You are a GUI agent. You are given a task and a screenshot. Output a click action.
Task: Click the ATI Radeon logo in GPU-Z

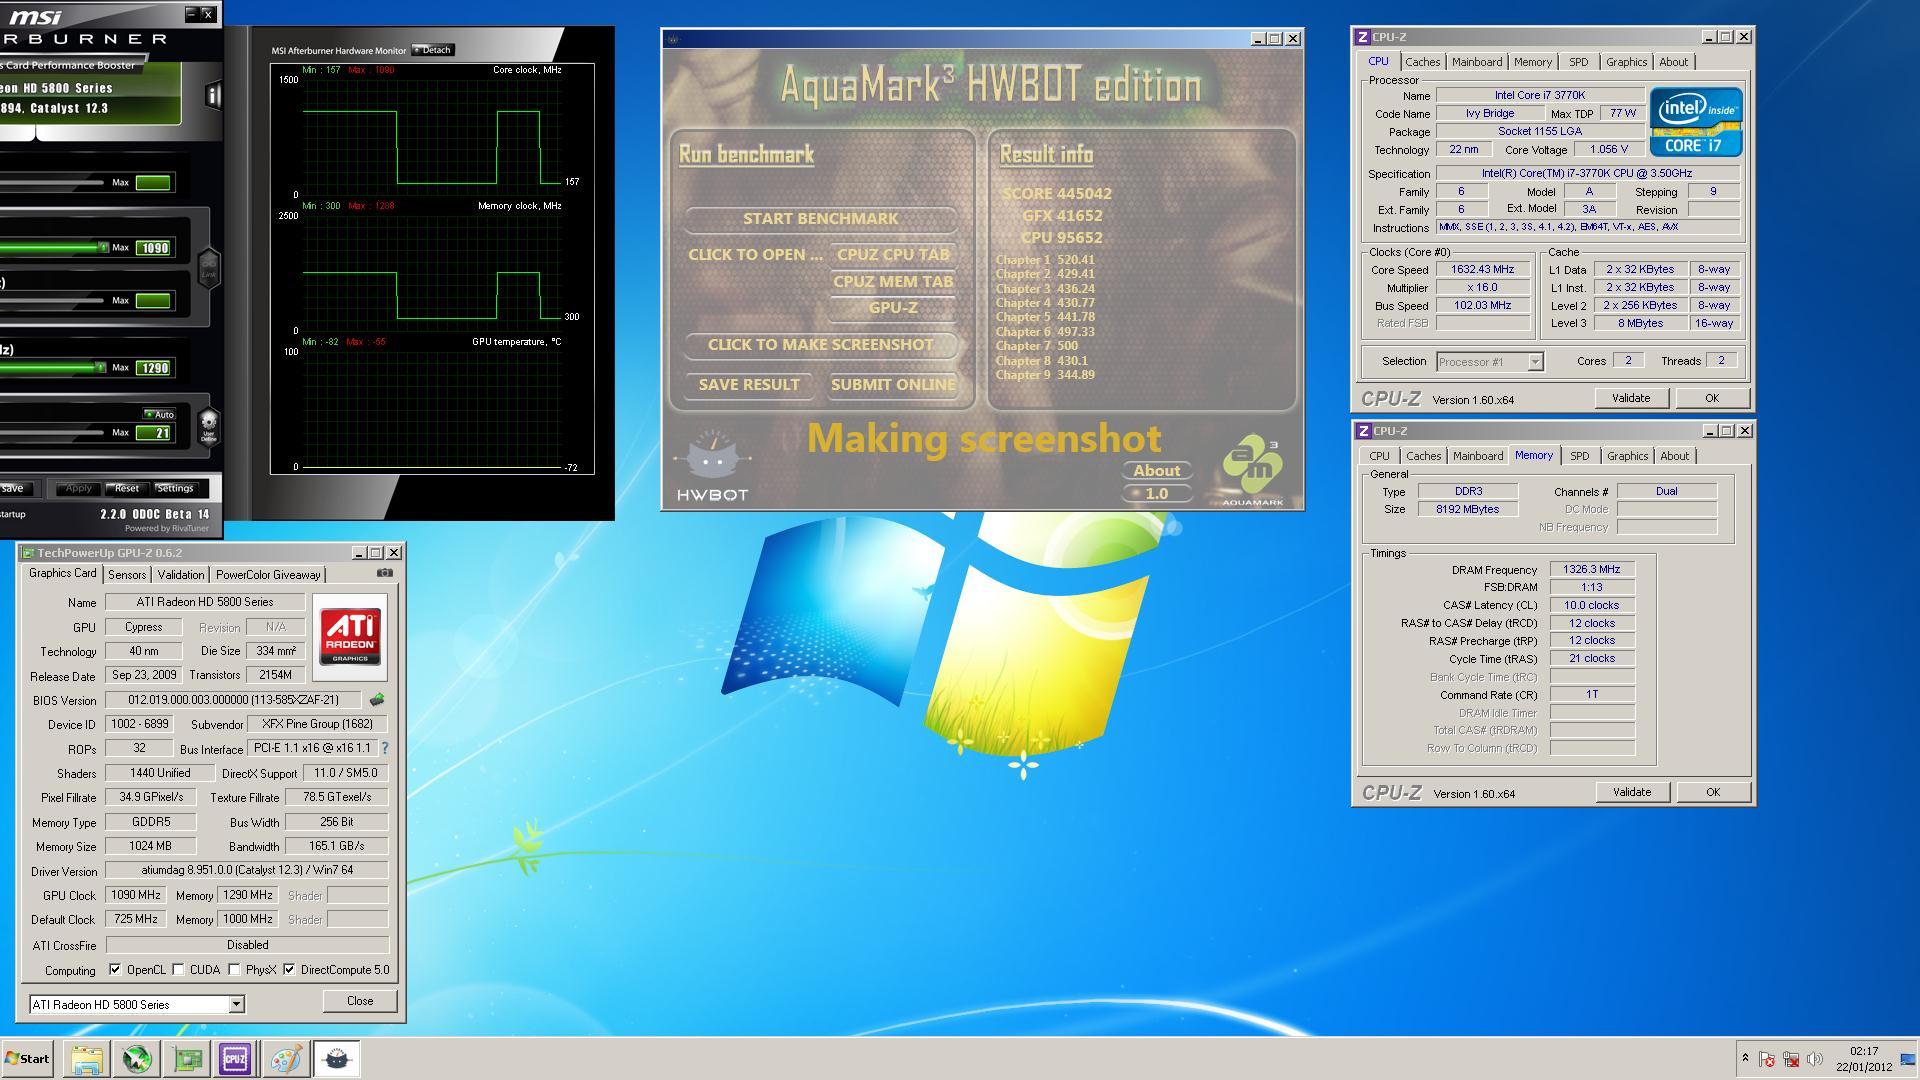(x=350, y=638)
